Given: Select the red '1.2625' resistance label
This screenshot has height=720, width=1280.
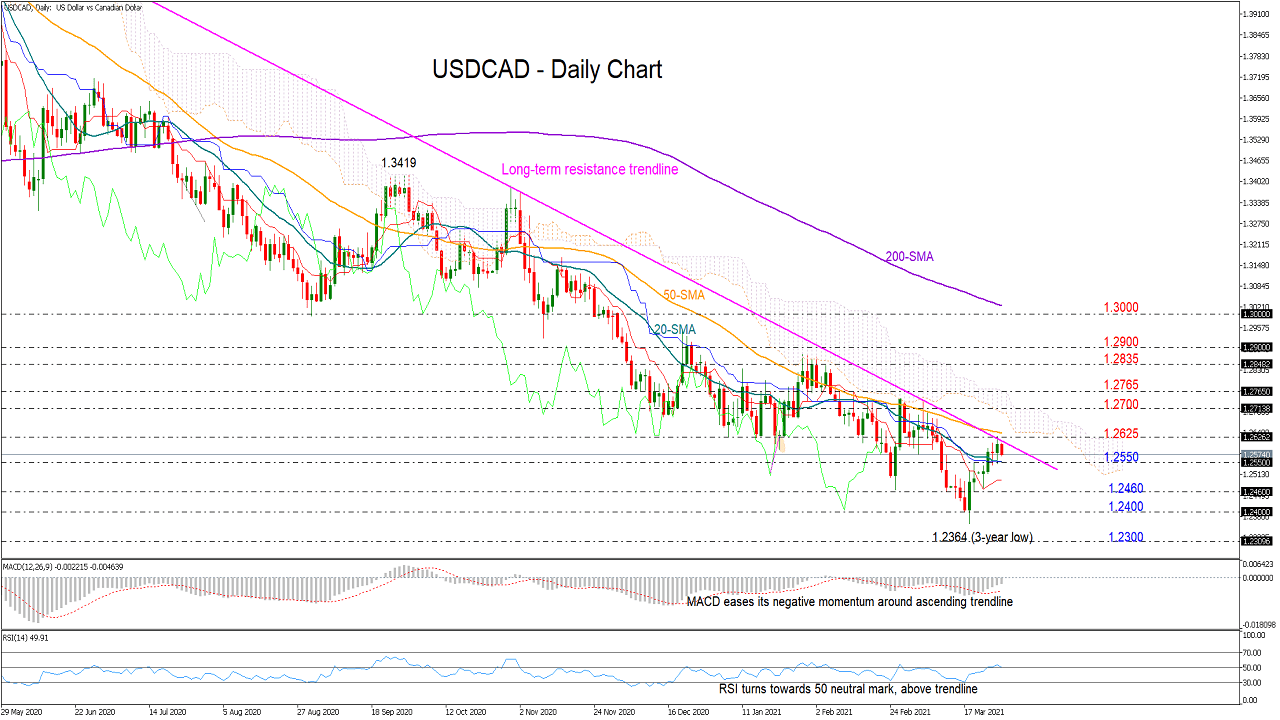Looking at the screenshot, I should pos(1122,434).
